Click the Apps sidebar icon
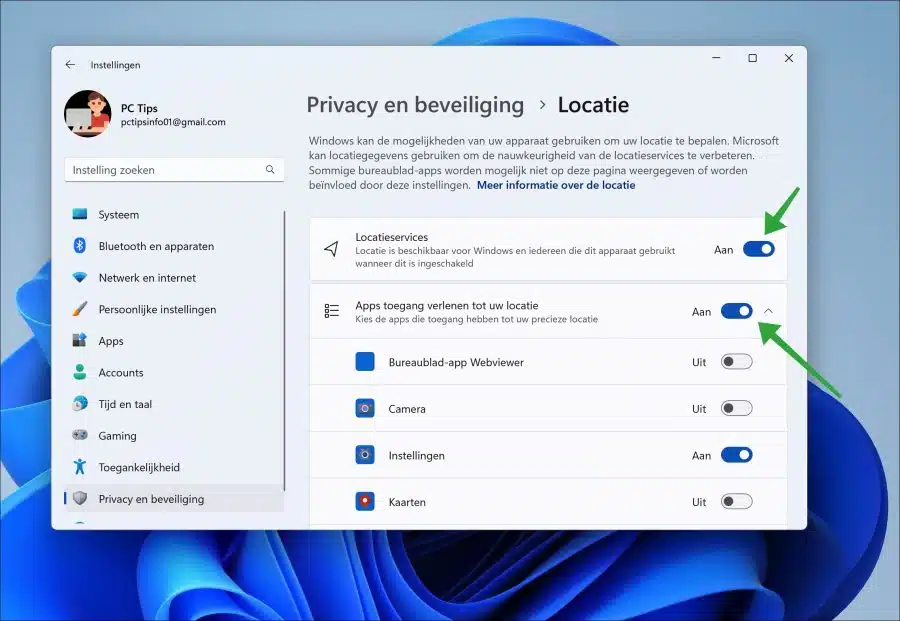This screenshot has width=900, height=621. [80, 340]
